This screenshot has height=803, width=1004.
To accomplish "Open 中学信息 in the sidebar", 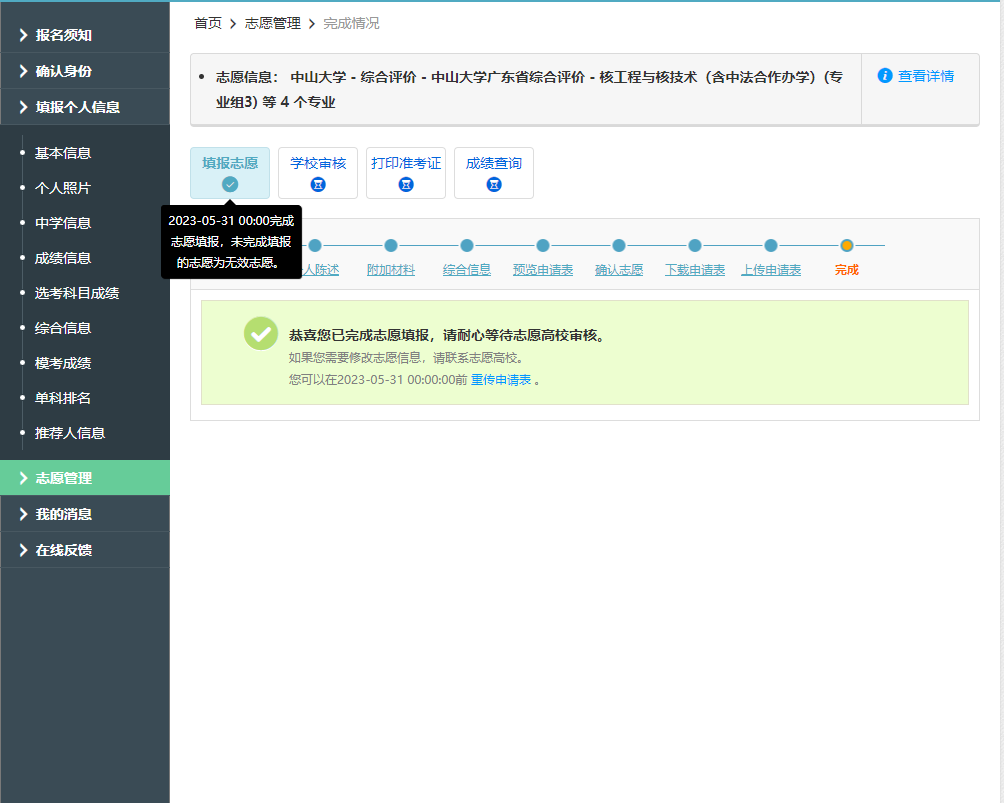I will tap(63, 223).
